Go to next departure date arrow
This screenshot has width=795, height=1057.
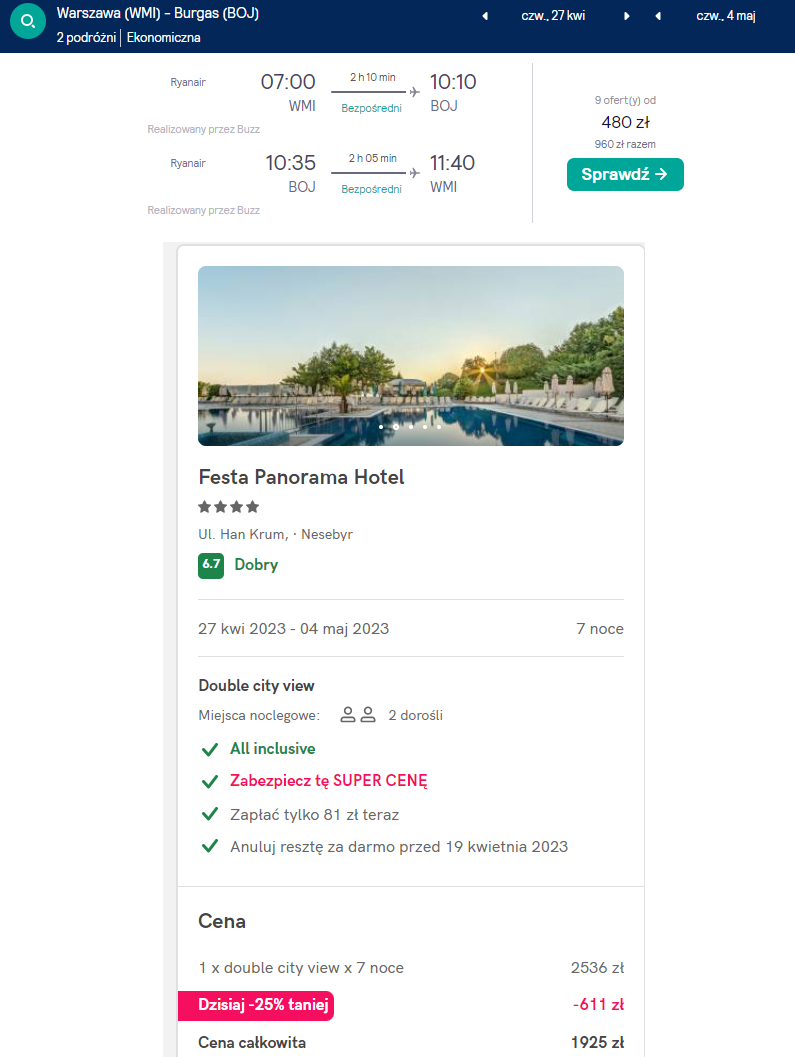(x=626, y=16)
